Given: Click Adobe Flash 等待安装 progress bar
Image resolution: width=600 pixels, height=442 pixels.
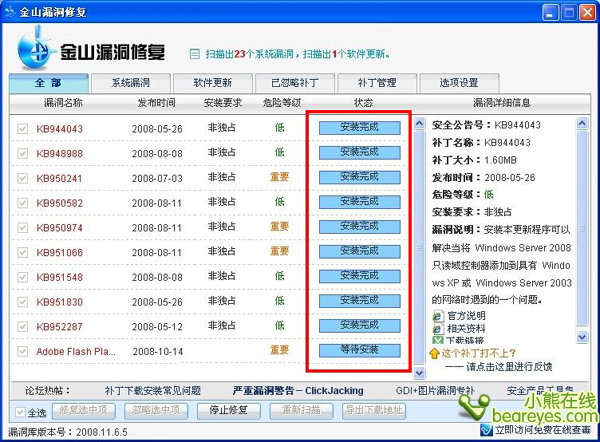Looking at the screenshot, I should pos(360,350).
